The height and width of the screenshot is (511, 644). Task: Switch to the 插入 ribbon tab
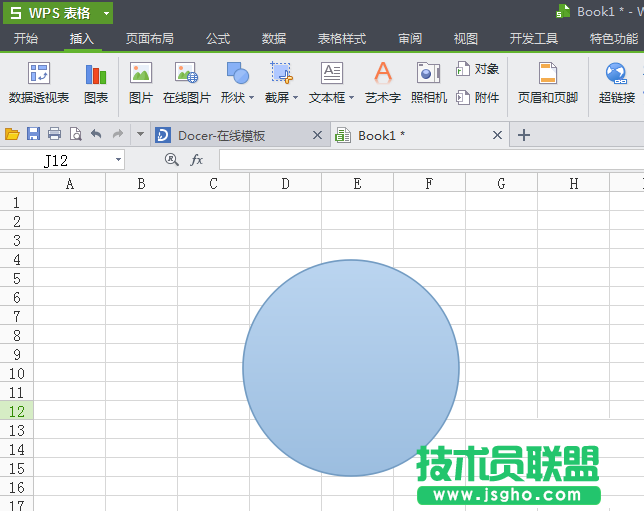pyautogui.click(x=82, y=39)
